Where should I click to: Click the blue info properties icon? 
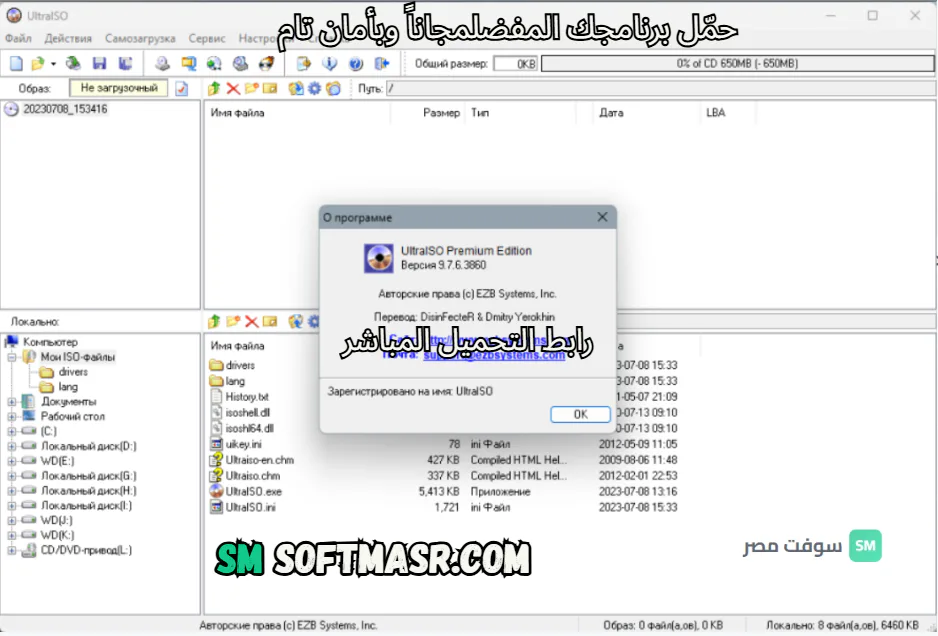click(330, 63)
